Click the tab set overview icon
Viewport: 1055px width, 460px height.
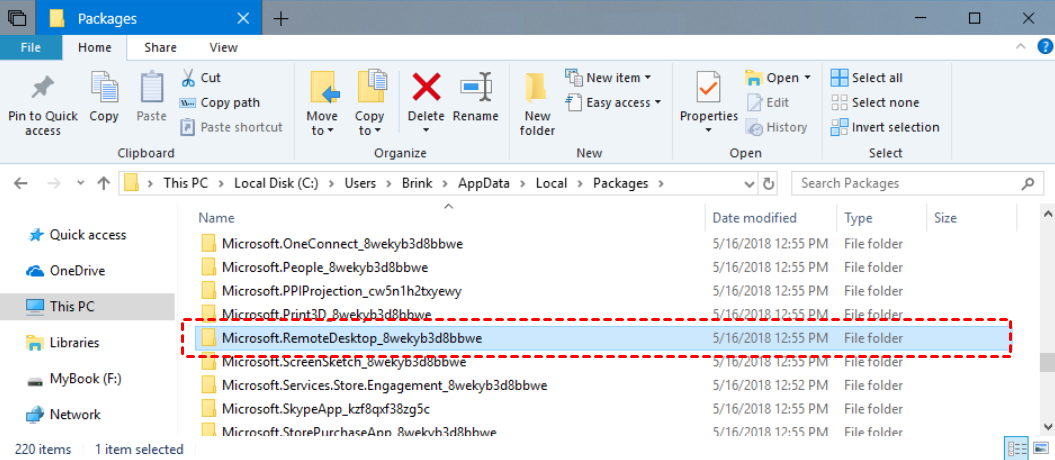point(17,18)
